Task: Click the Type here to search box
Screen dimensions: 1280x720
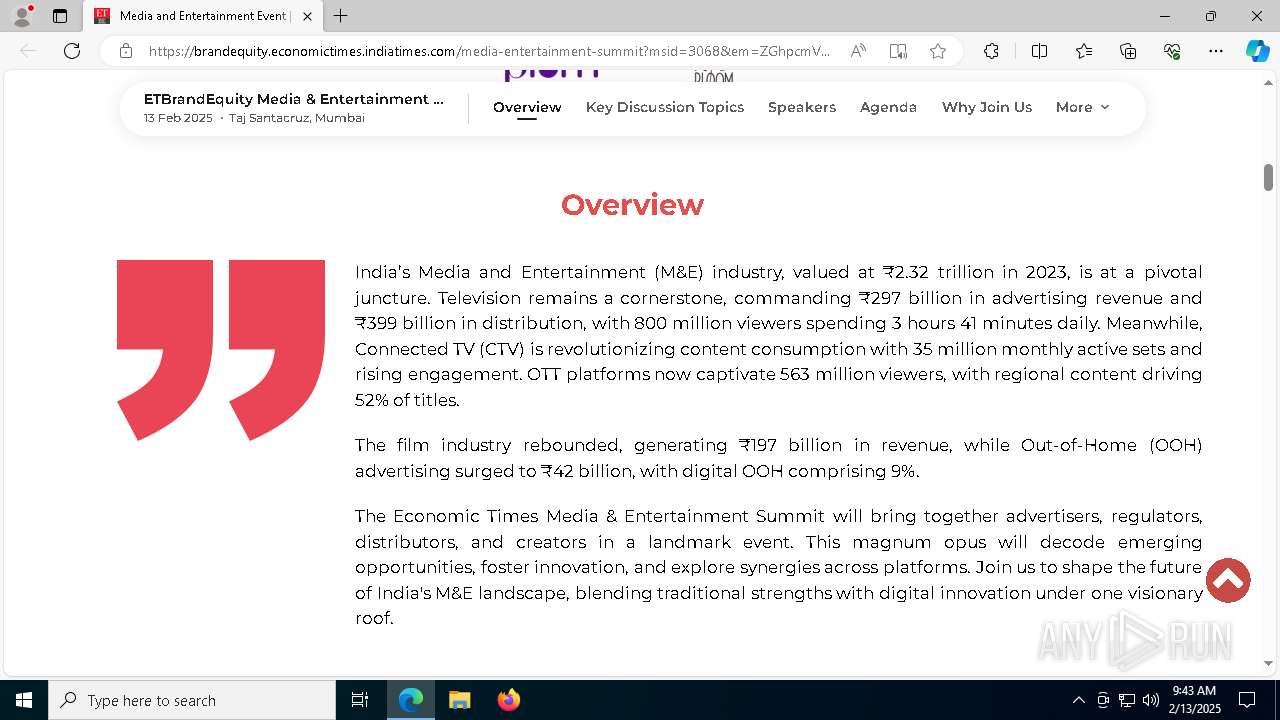Action: point(192,700)
